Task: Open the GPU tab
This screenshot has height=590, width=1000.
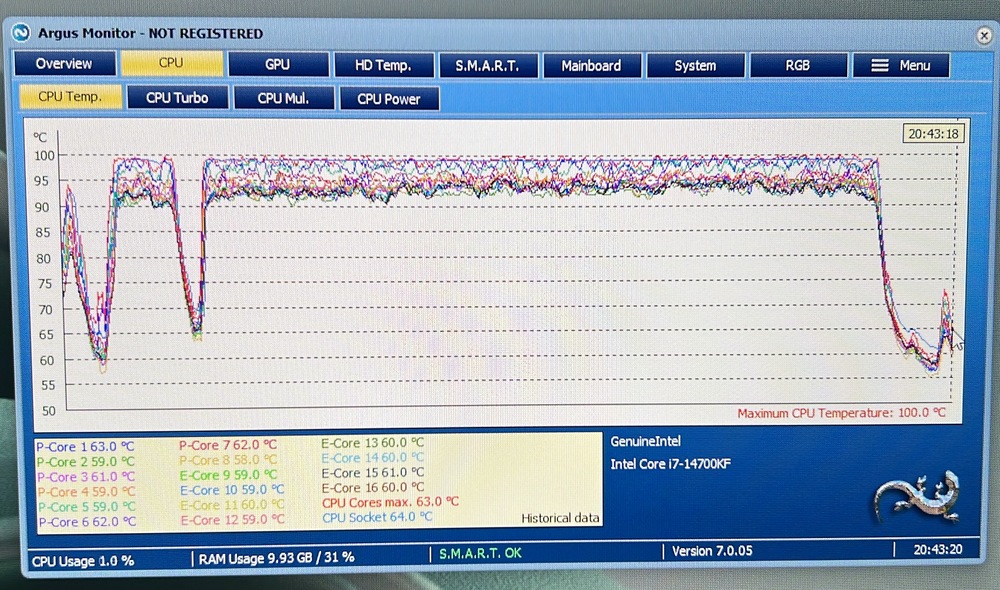Action: [277, 64]
